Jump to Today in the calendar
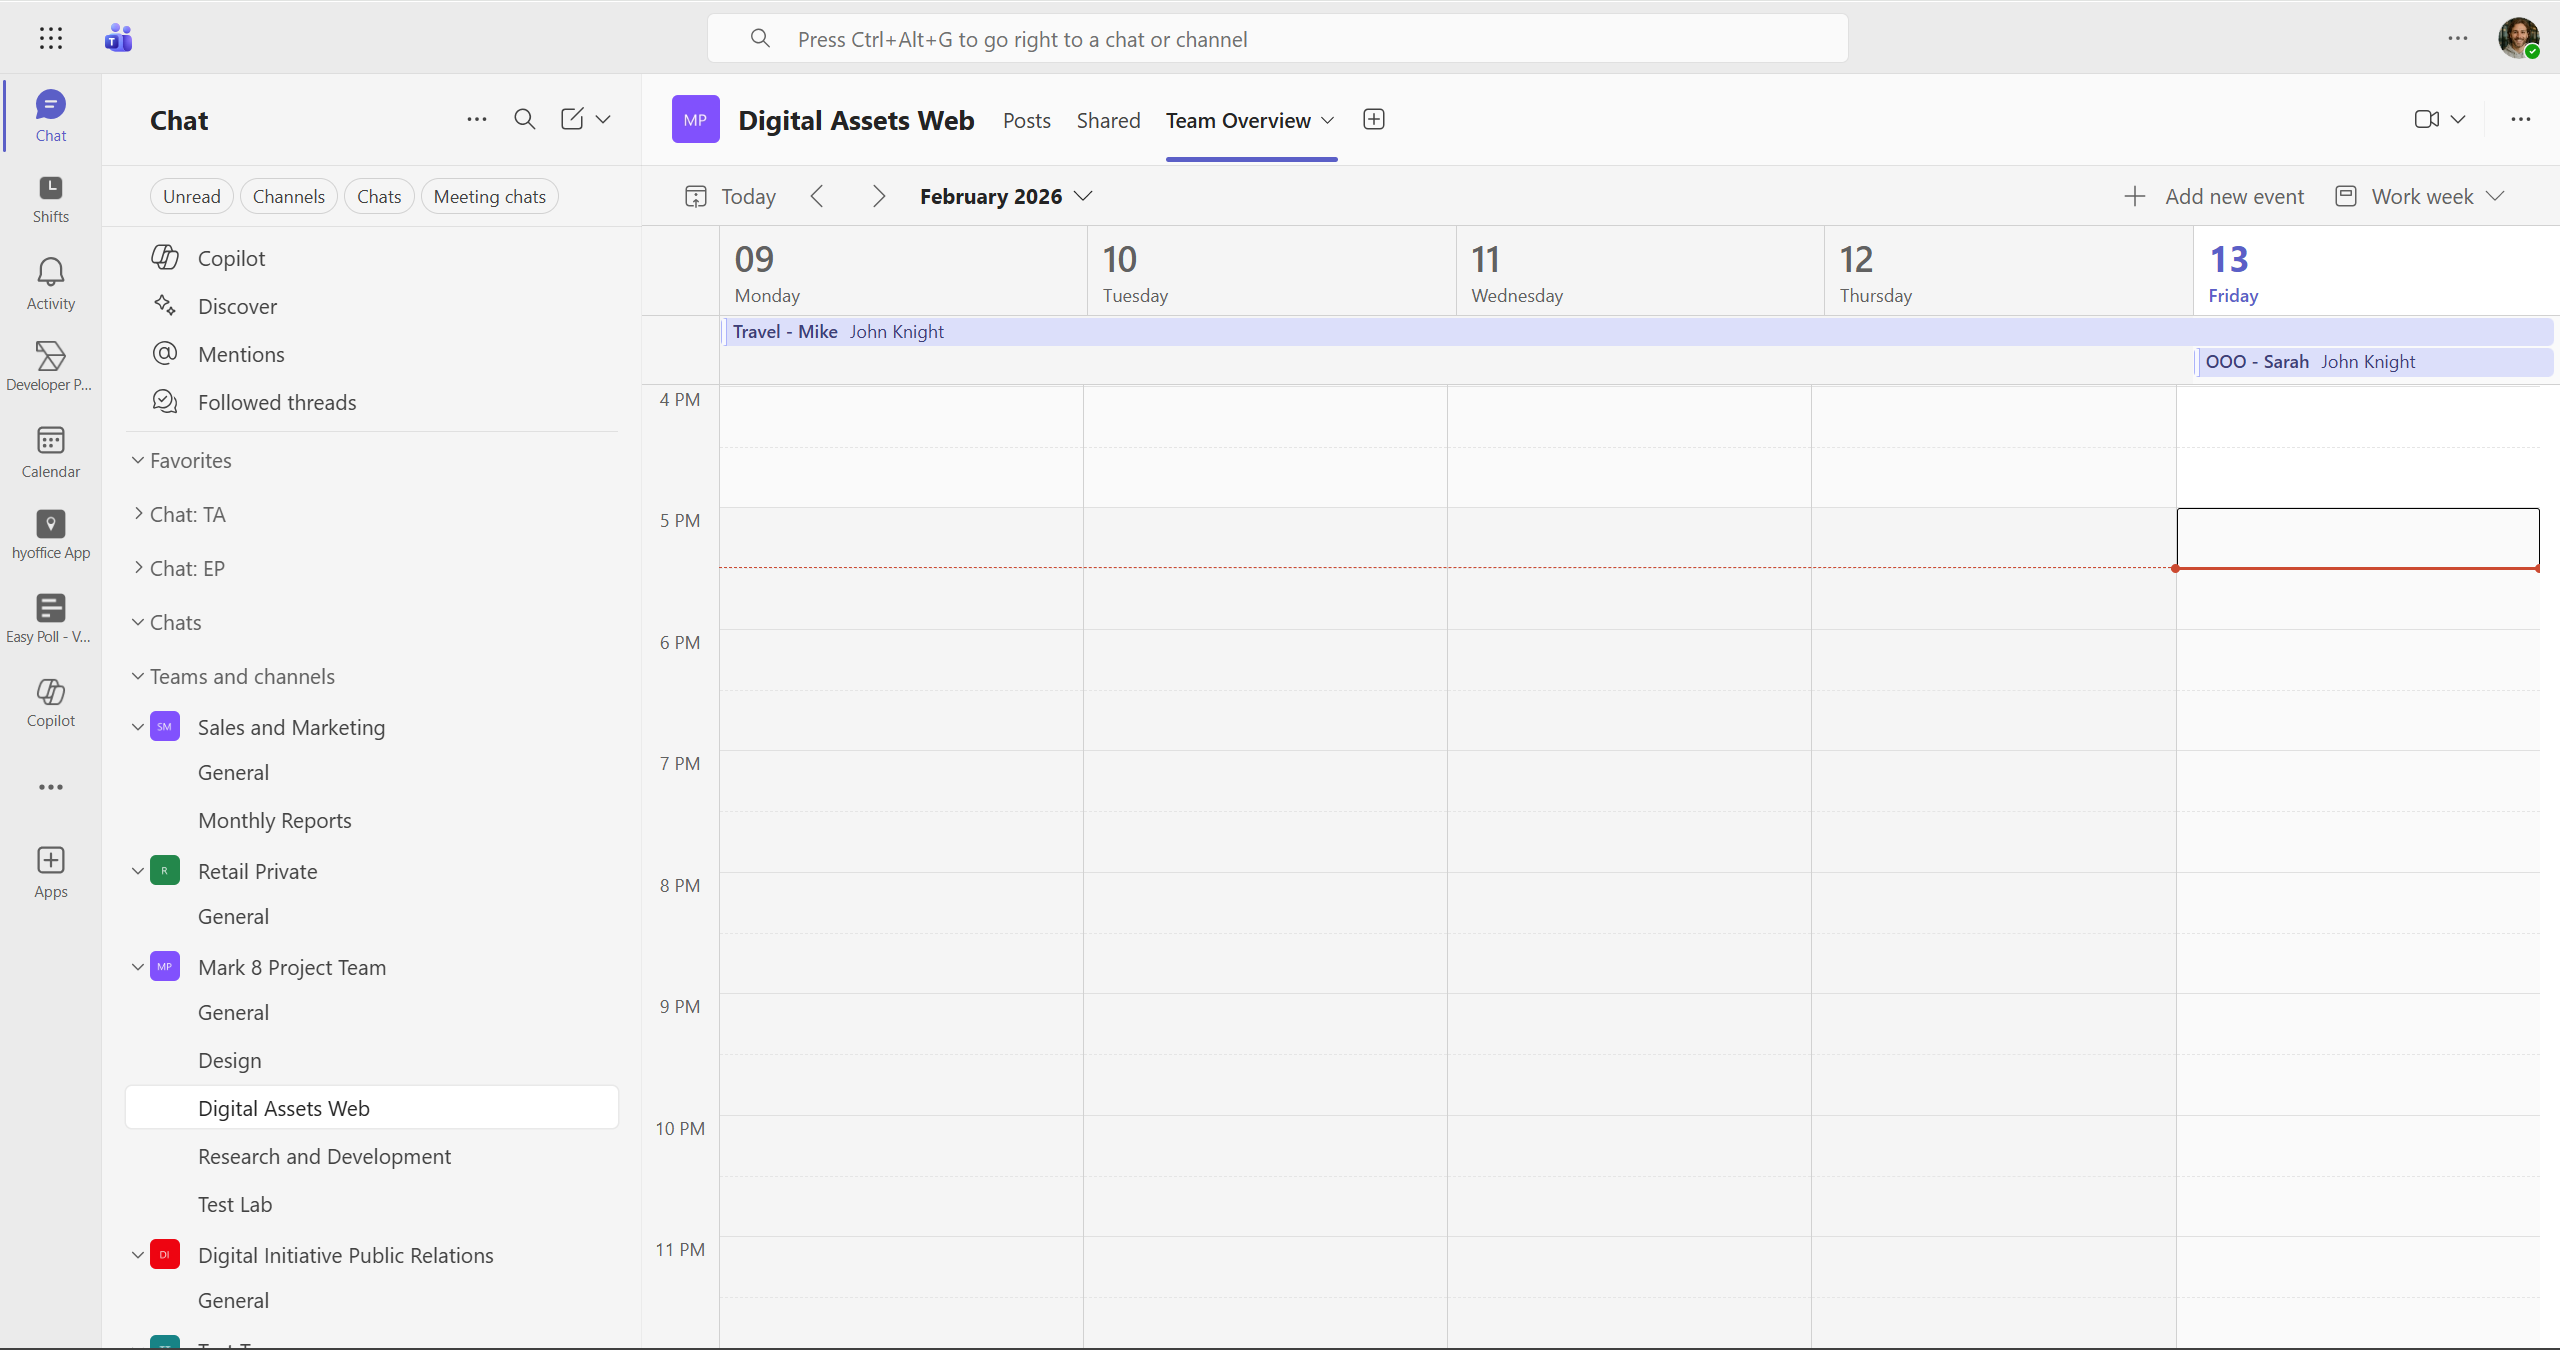The height and width of the screenshot is (1350, 2560). (729, 195)
